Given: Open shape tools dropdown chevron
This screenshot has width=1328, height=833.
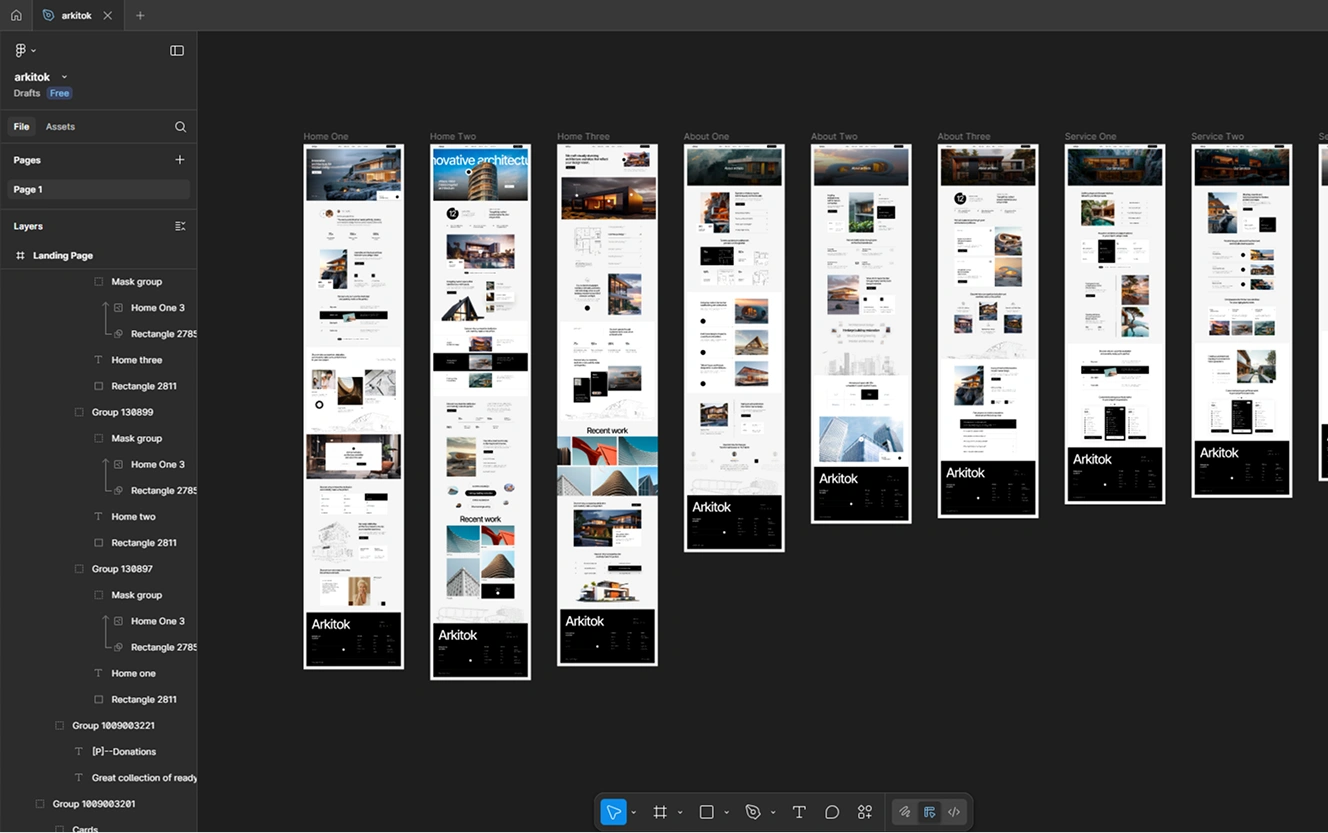Looking at the screenshot, I should (x=726, y=813).
